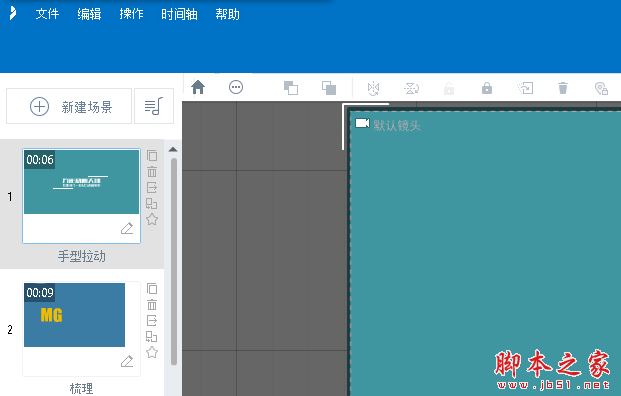Click the 新建场景 button
The height and width of the screenshot is (396, 621).
coord(69,106)
